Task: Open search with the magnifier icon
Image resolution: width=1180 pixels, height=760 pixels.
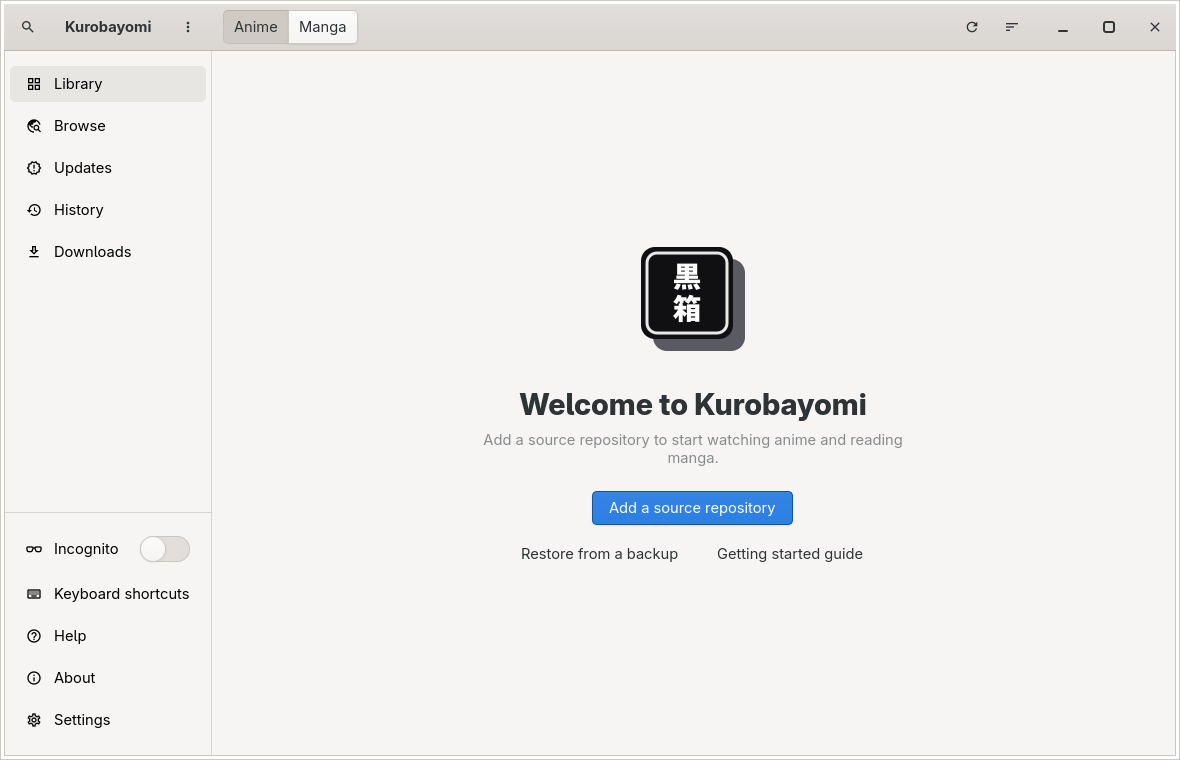Action: [x=28, y=27]
